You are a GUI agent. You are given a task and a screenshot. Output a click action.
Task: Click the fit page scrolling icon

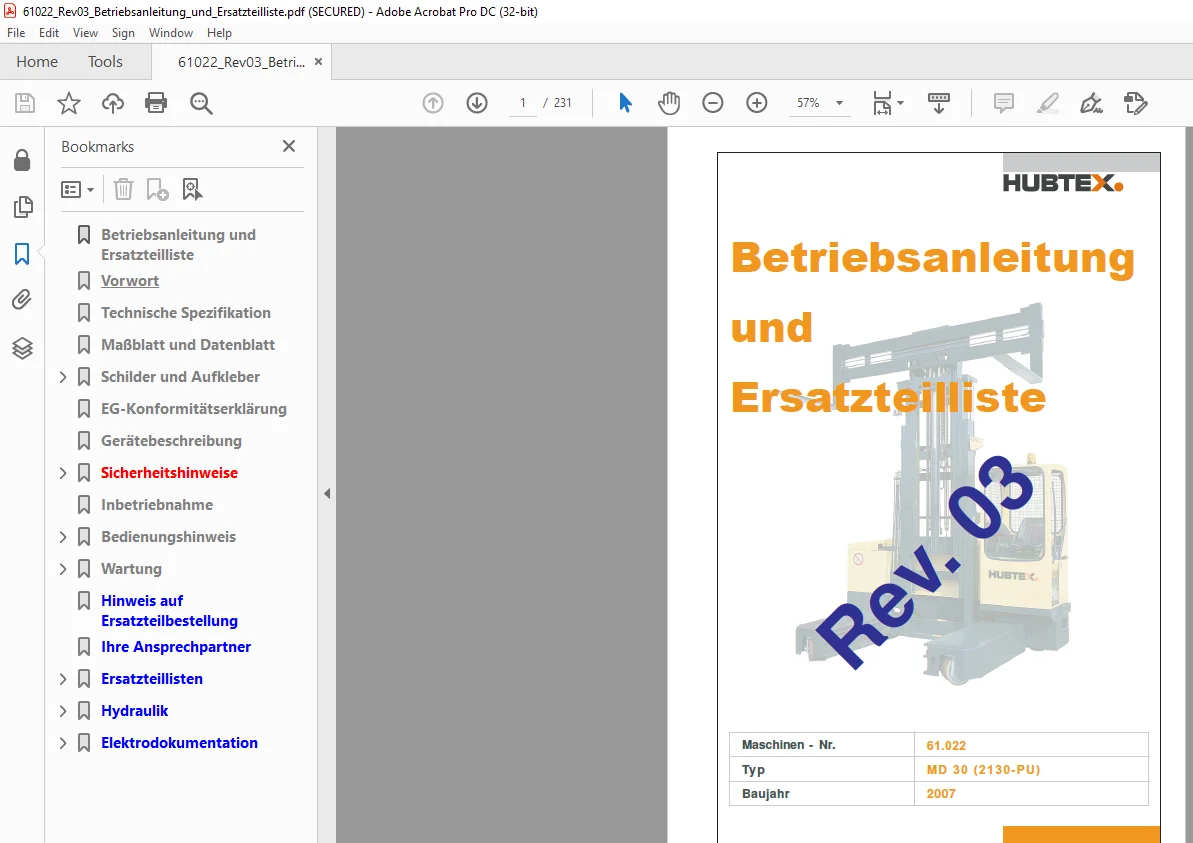click(x=882, y=103)
